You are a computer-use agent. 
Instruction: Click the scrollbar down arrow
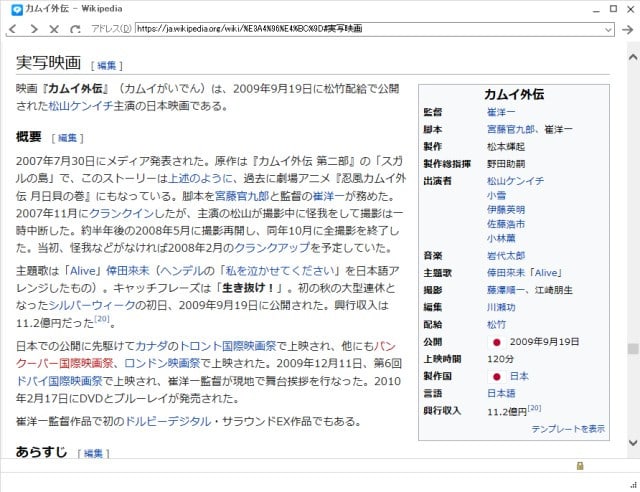pos(633,443)
